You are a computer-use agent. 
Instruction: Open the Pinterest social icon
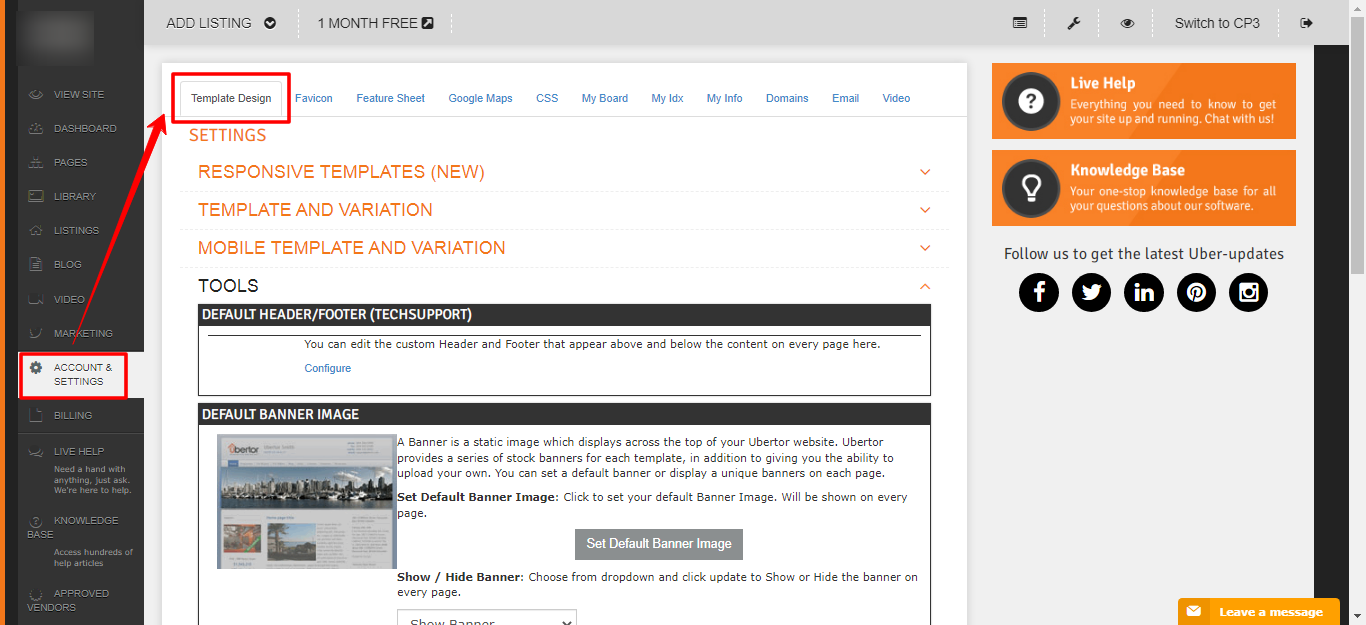[x=1196, y=292]
